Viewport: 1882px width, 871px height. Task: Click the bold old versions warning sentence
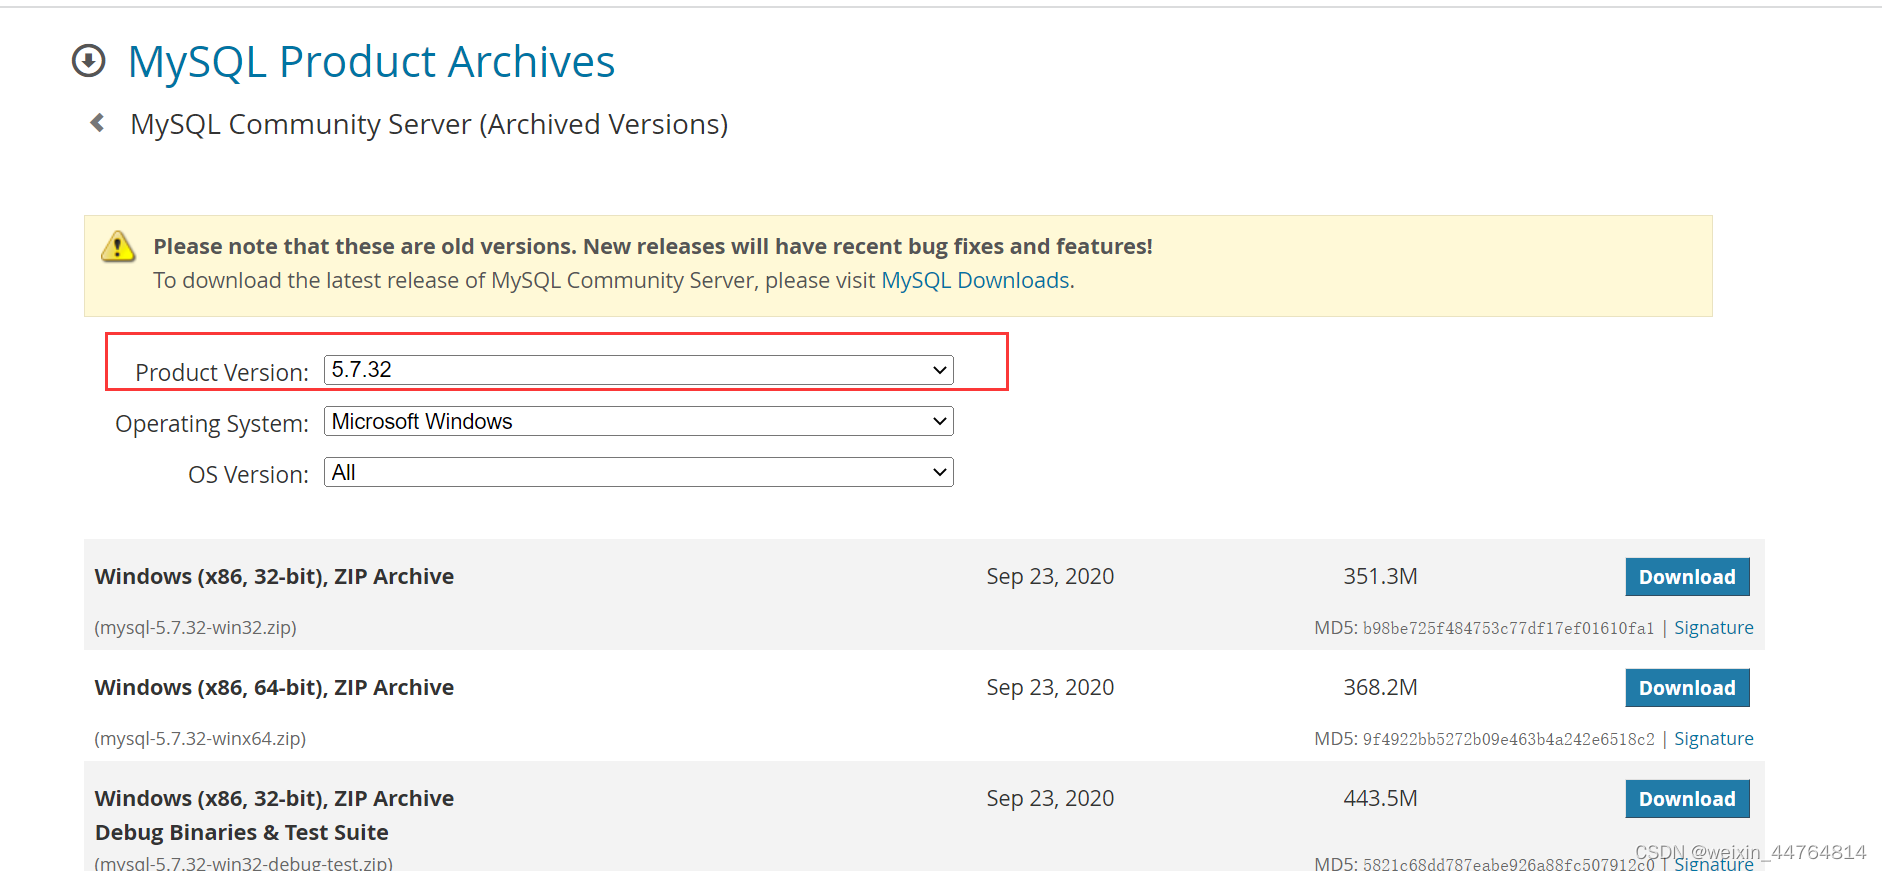[x=653, y=247]
